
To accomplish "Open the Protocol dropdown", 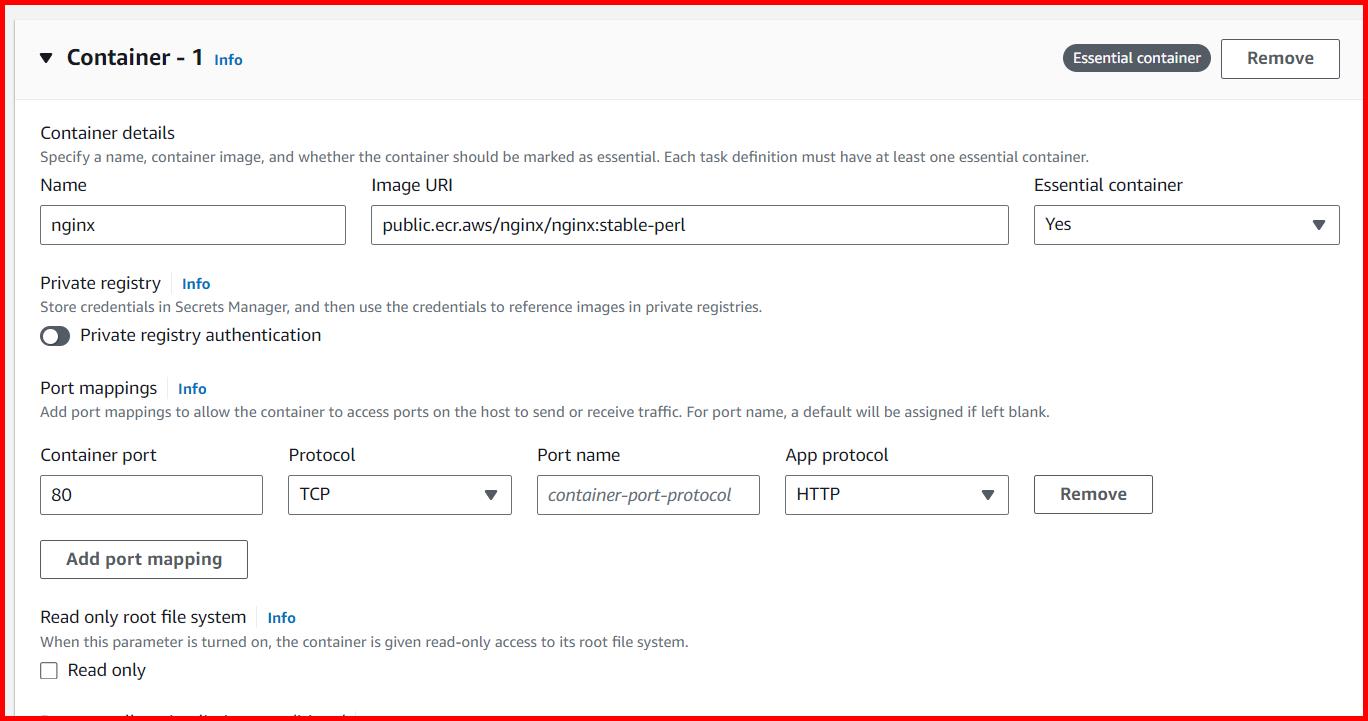I will (x=399, y=494).
